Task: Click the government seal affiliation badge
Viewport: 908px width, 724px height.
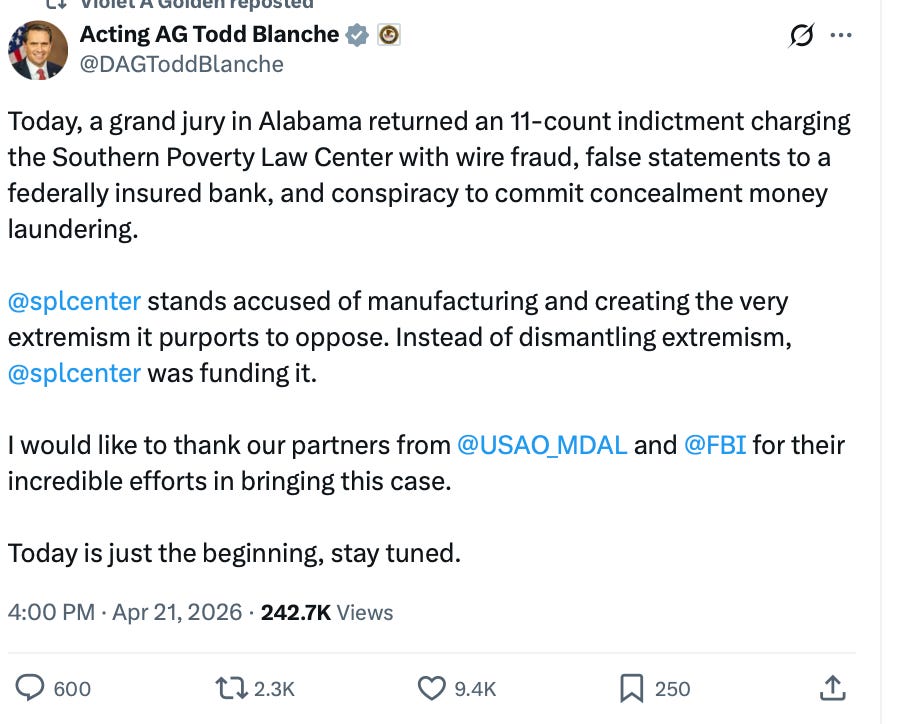Action: [388, 35]
